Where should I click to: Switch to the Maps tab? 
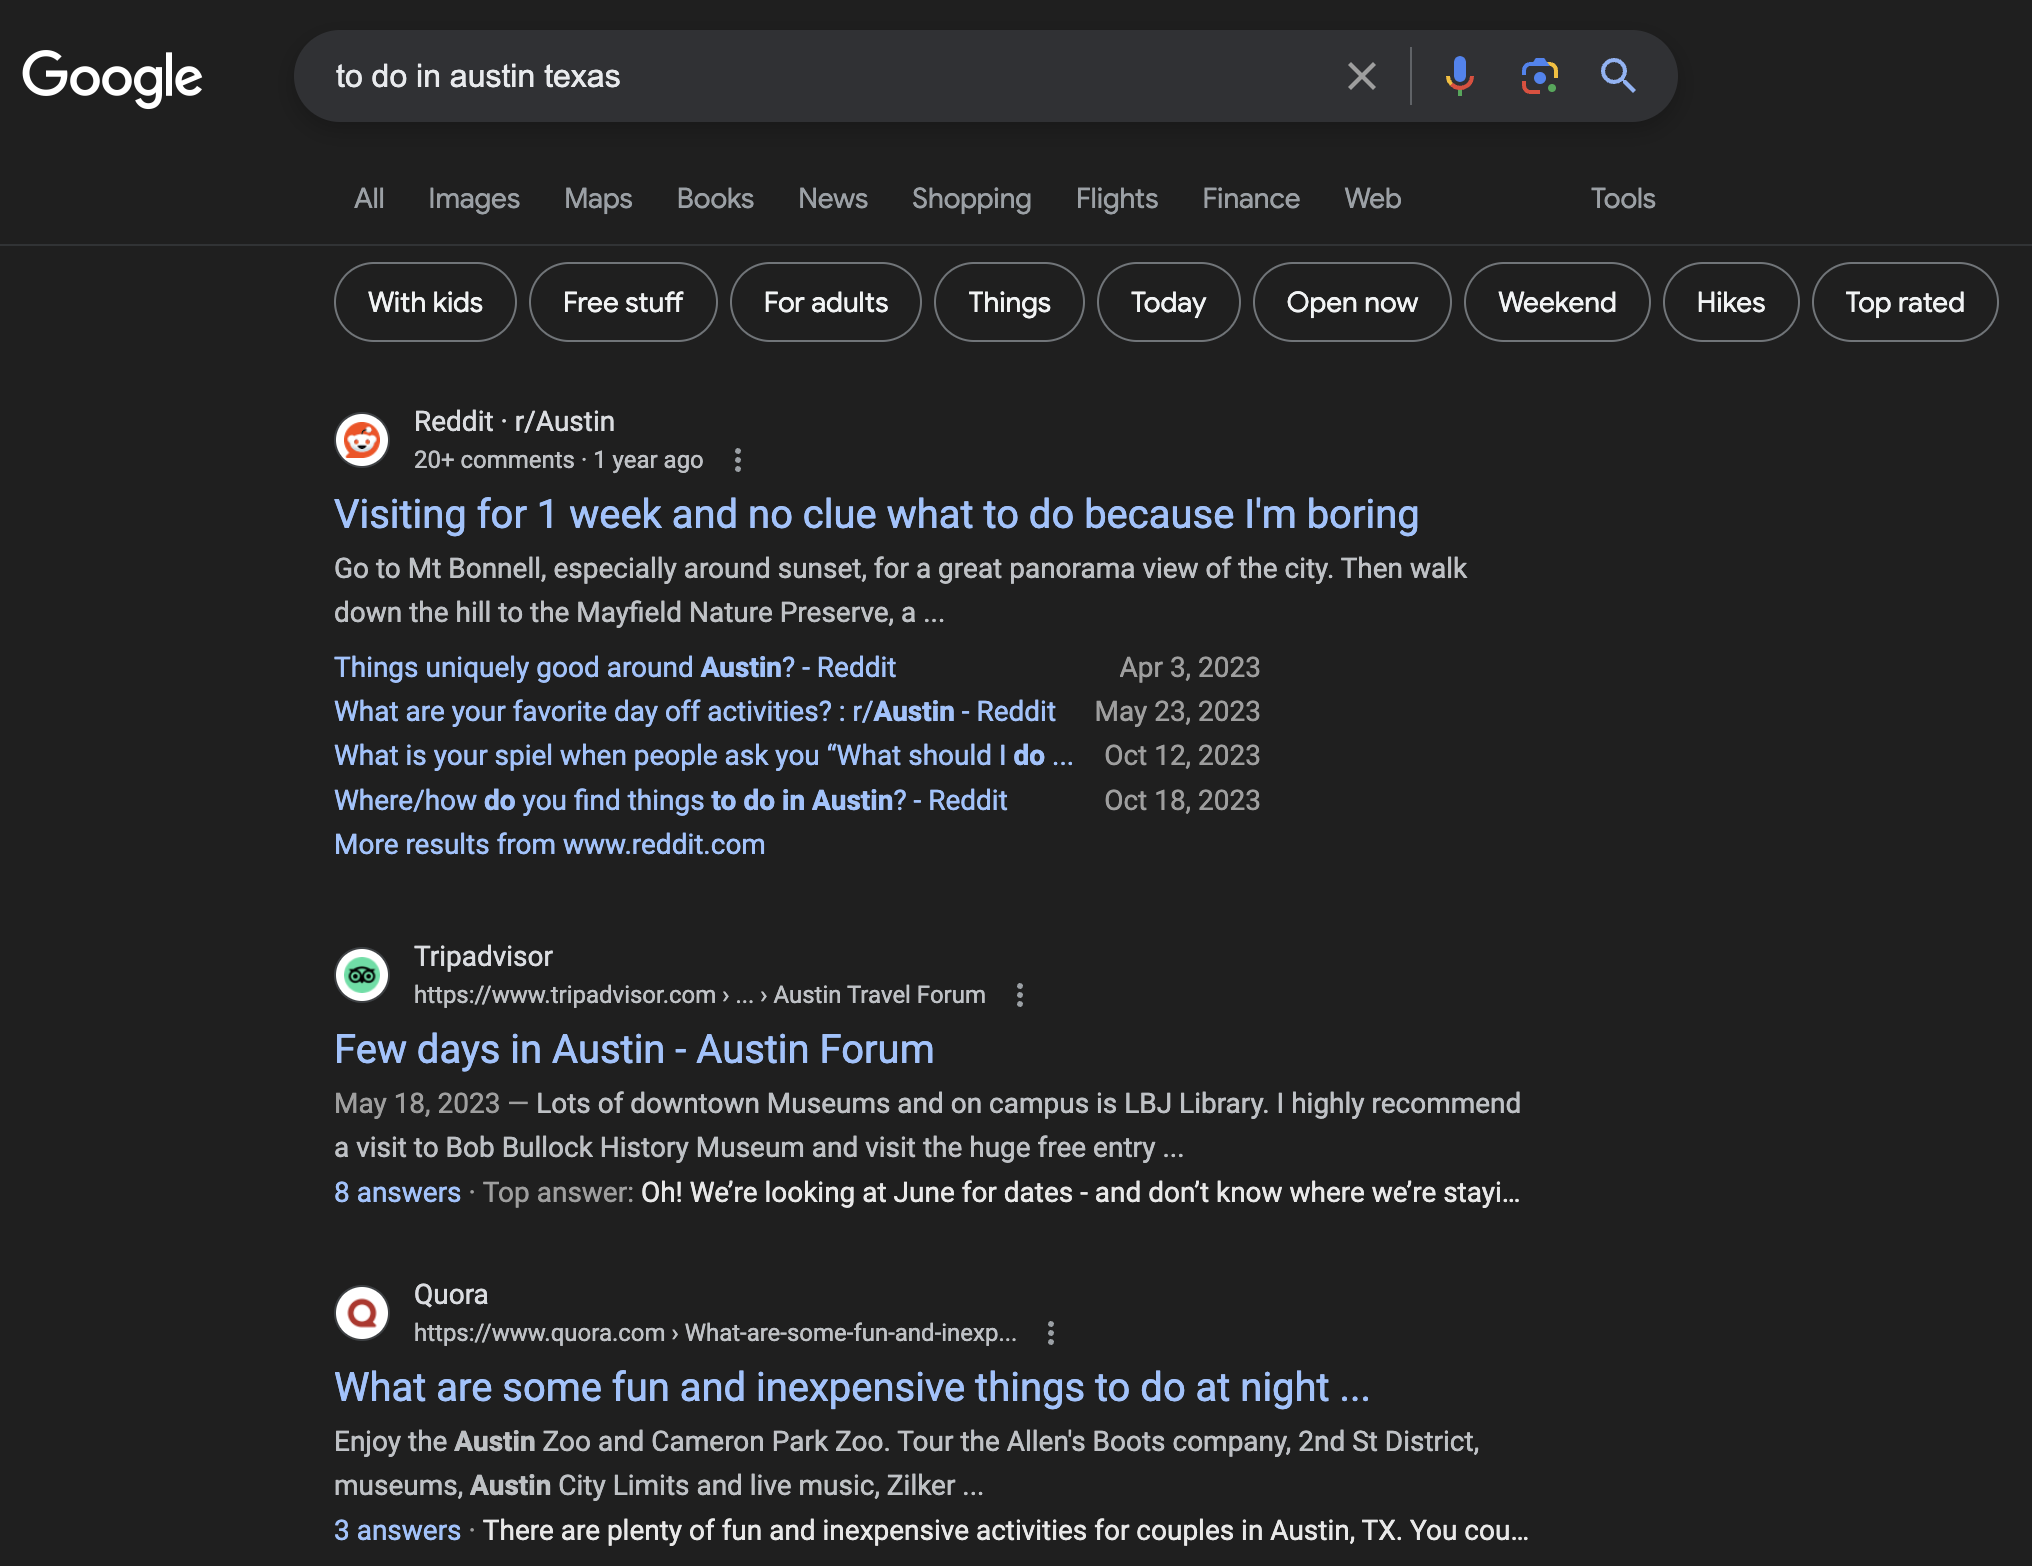[598, 198]
